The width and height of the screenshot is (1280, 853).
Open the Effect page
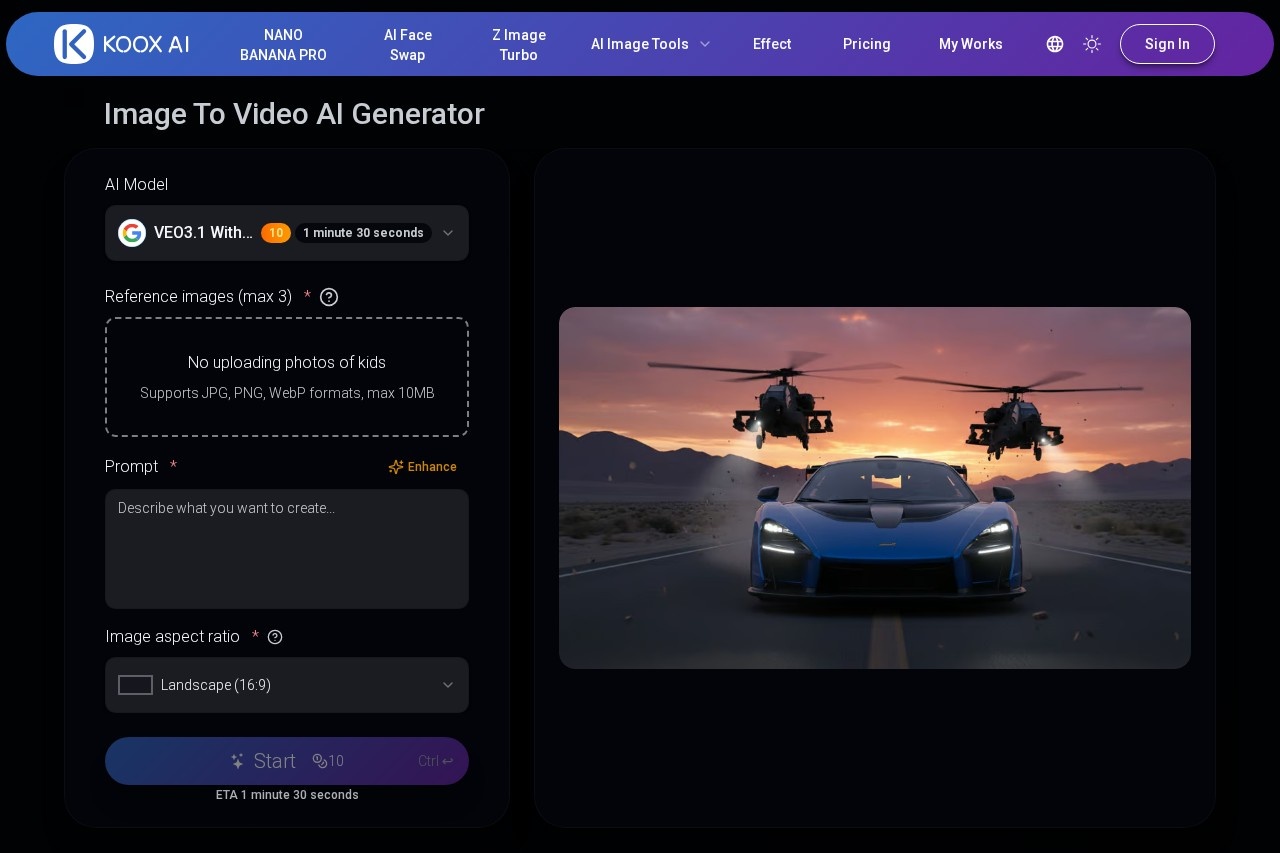point(772,44)
